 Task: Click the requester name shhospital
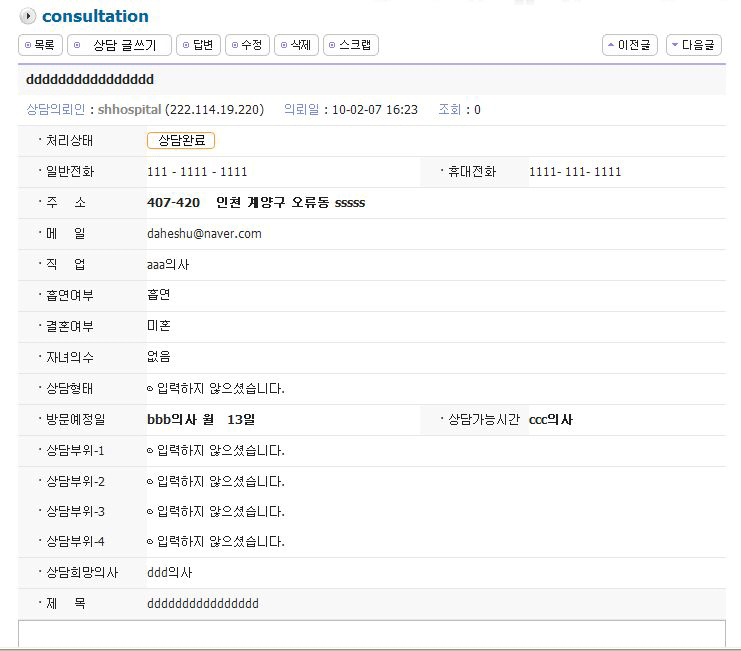coord(129,109)
